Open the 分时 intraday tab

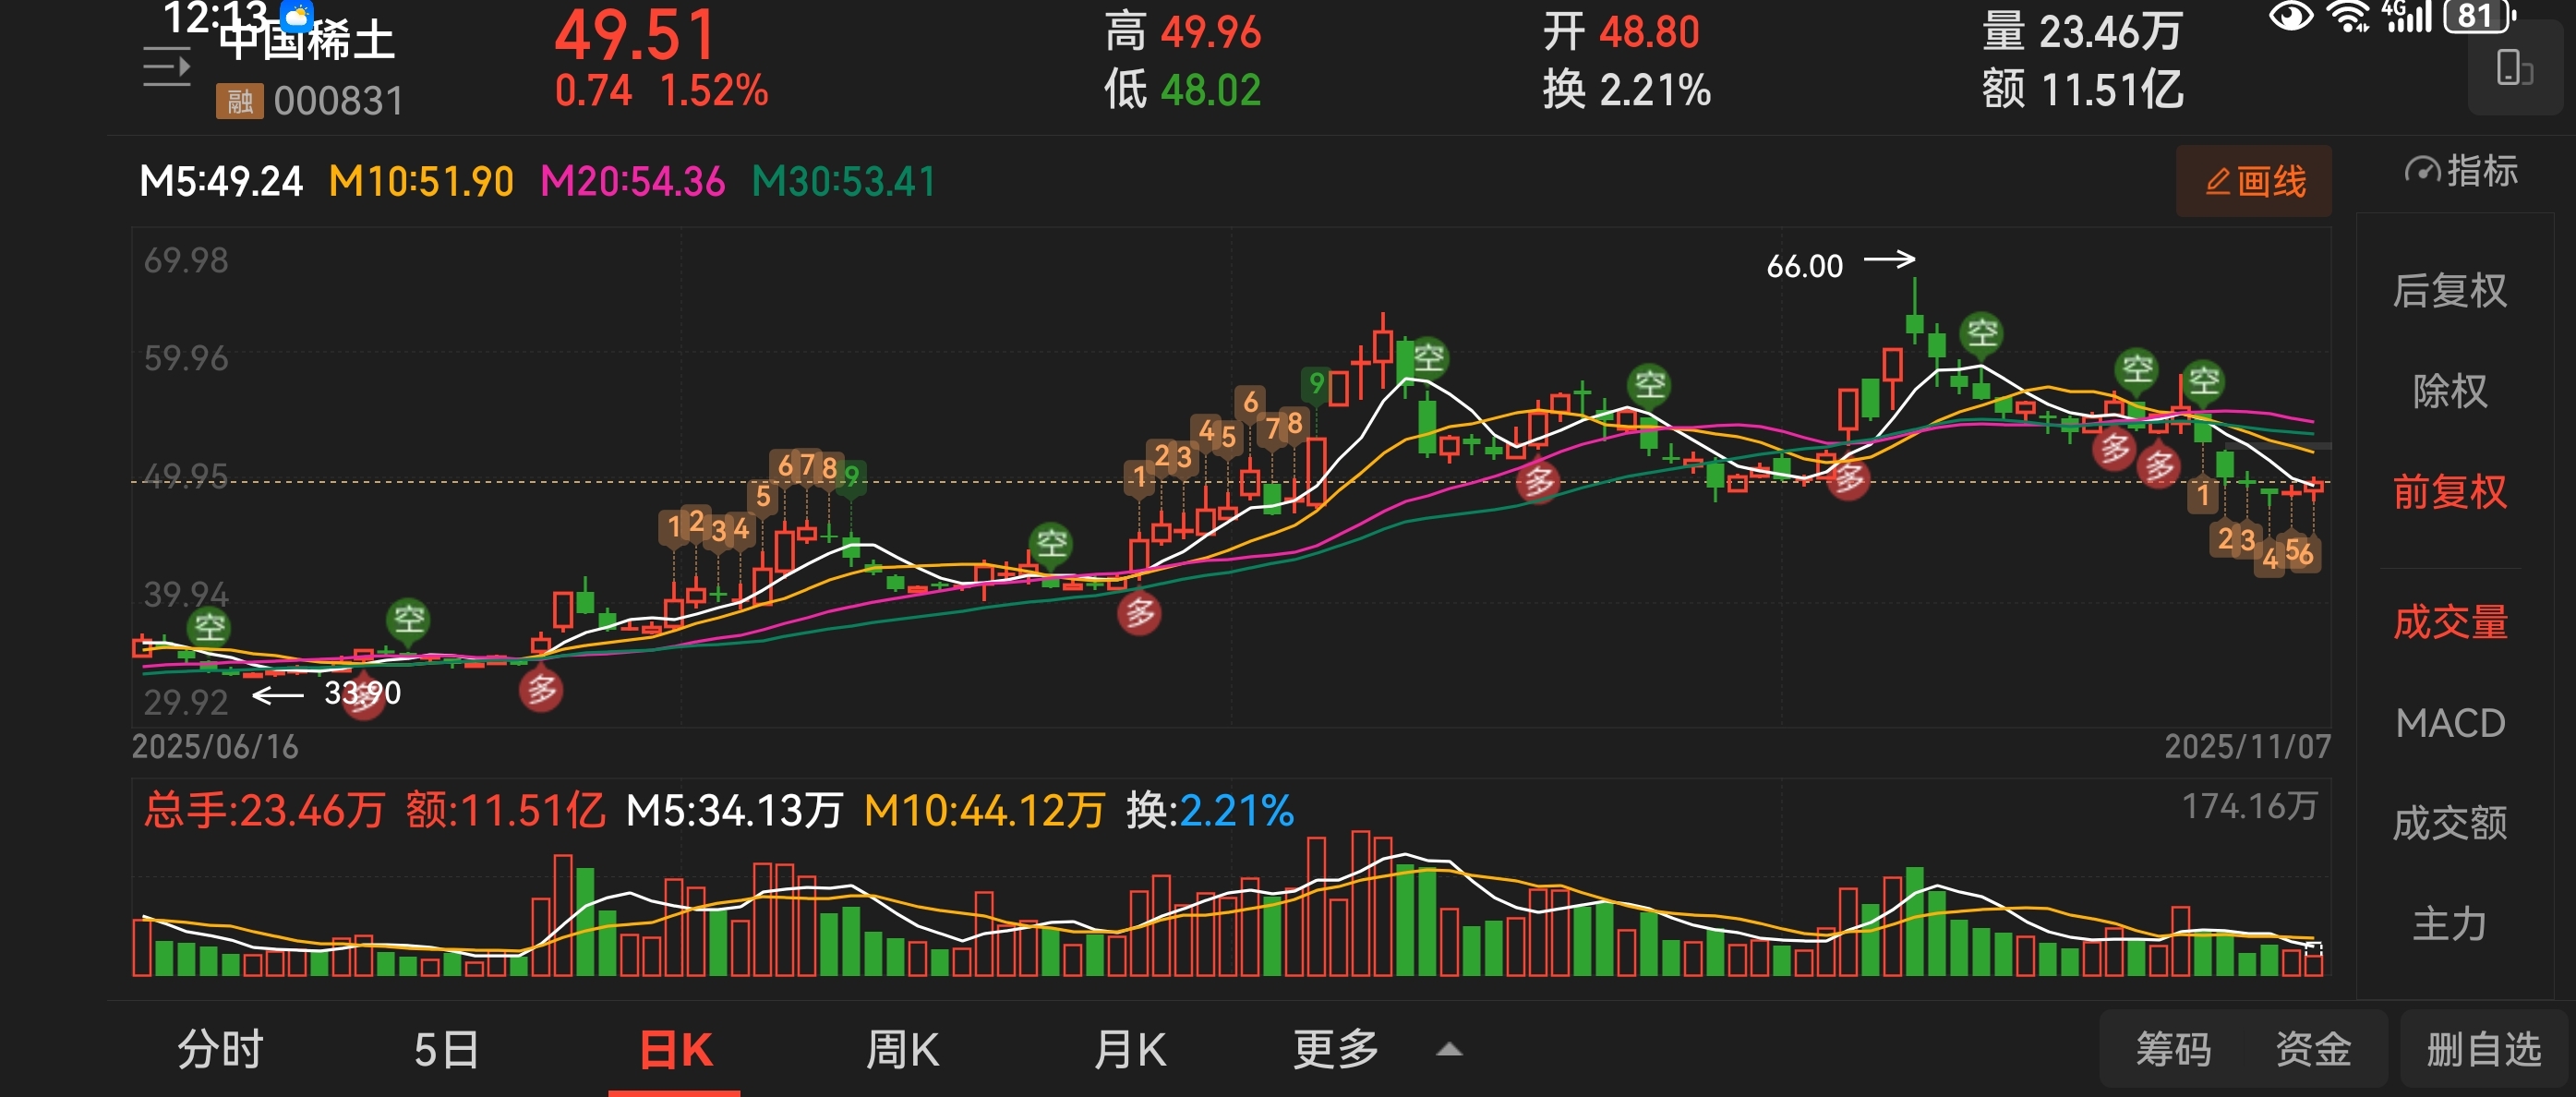(x=220, y=1050)
